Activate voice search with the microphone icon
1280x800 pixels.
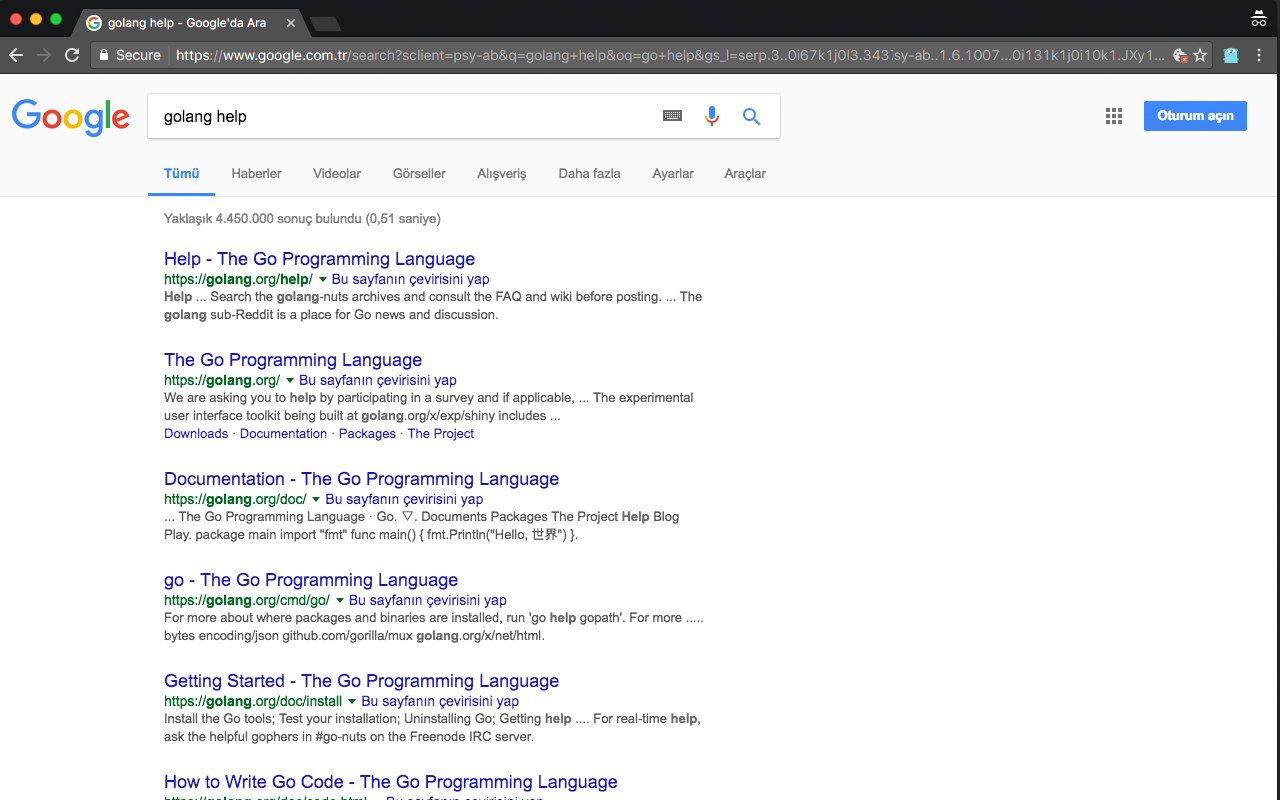click(x=711, y=116)
